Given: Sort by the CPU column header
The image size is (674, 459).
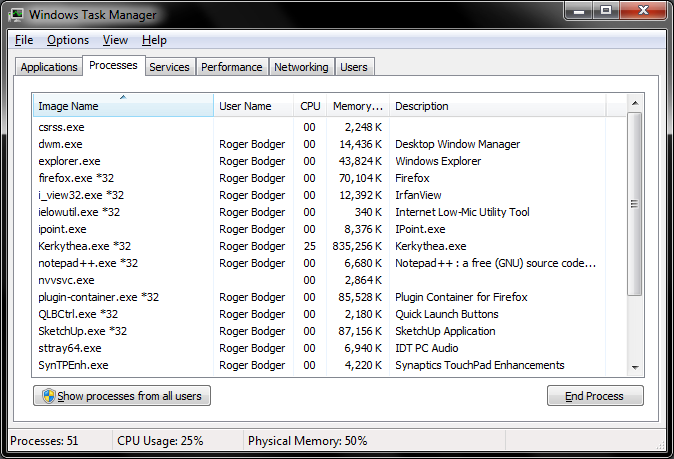Looking at the screenshot, I should (310, 106).
